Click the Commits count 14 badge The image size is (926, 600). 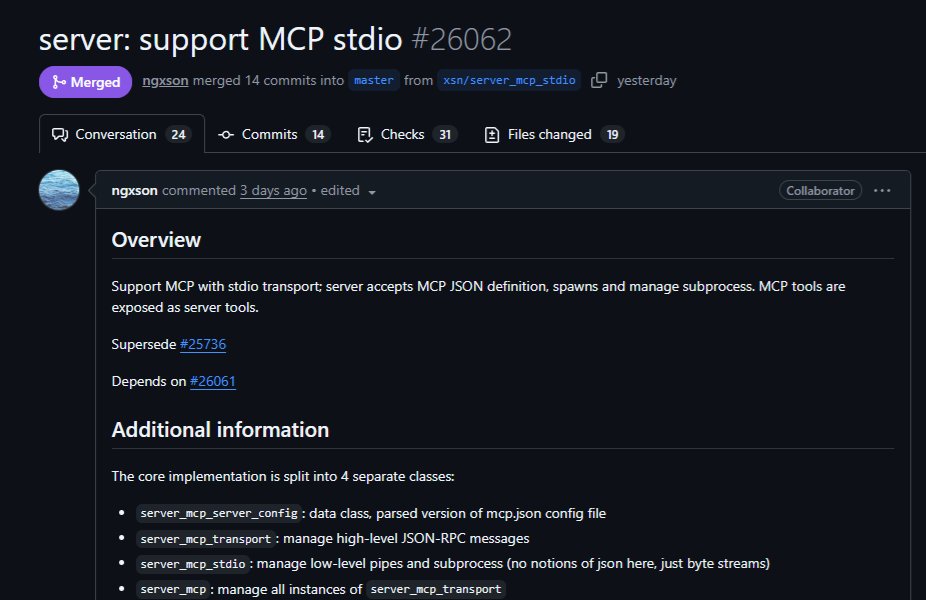(x=318, y=135)
